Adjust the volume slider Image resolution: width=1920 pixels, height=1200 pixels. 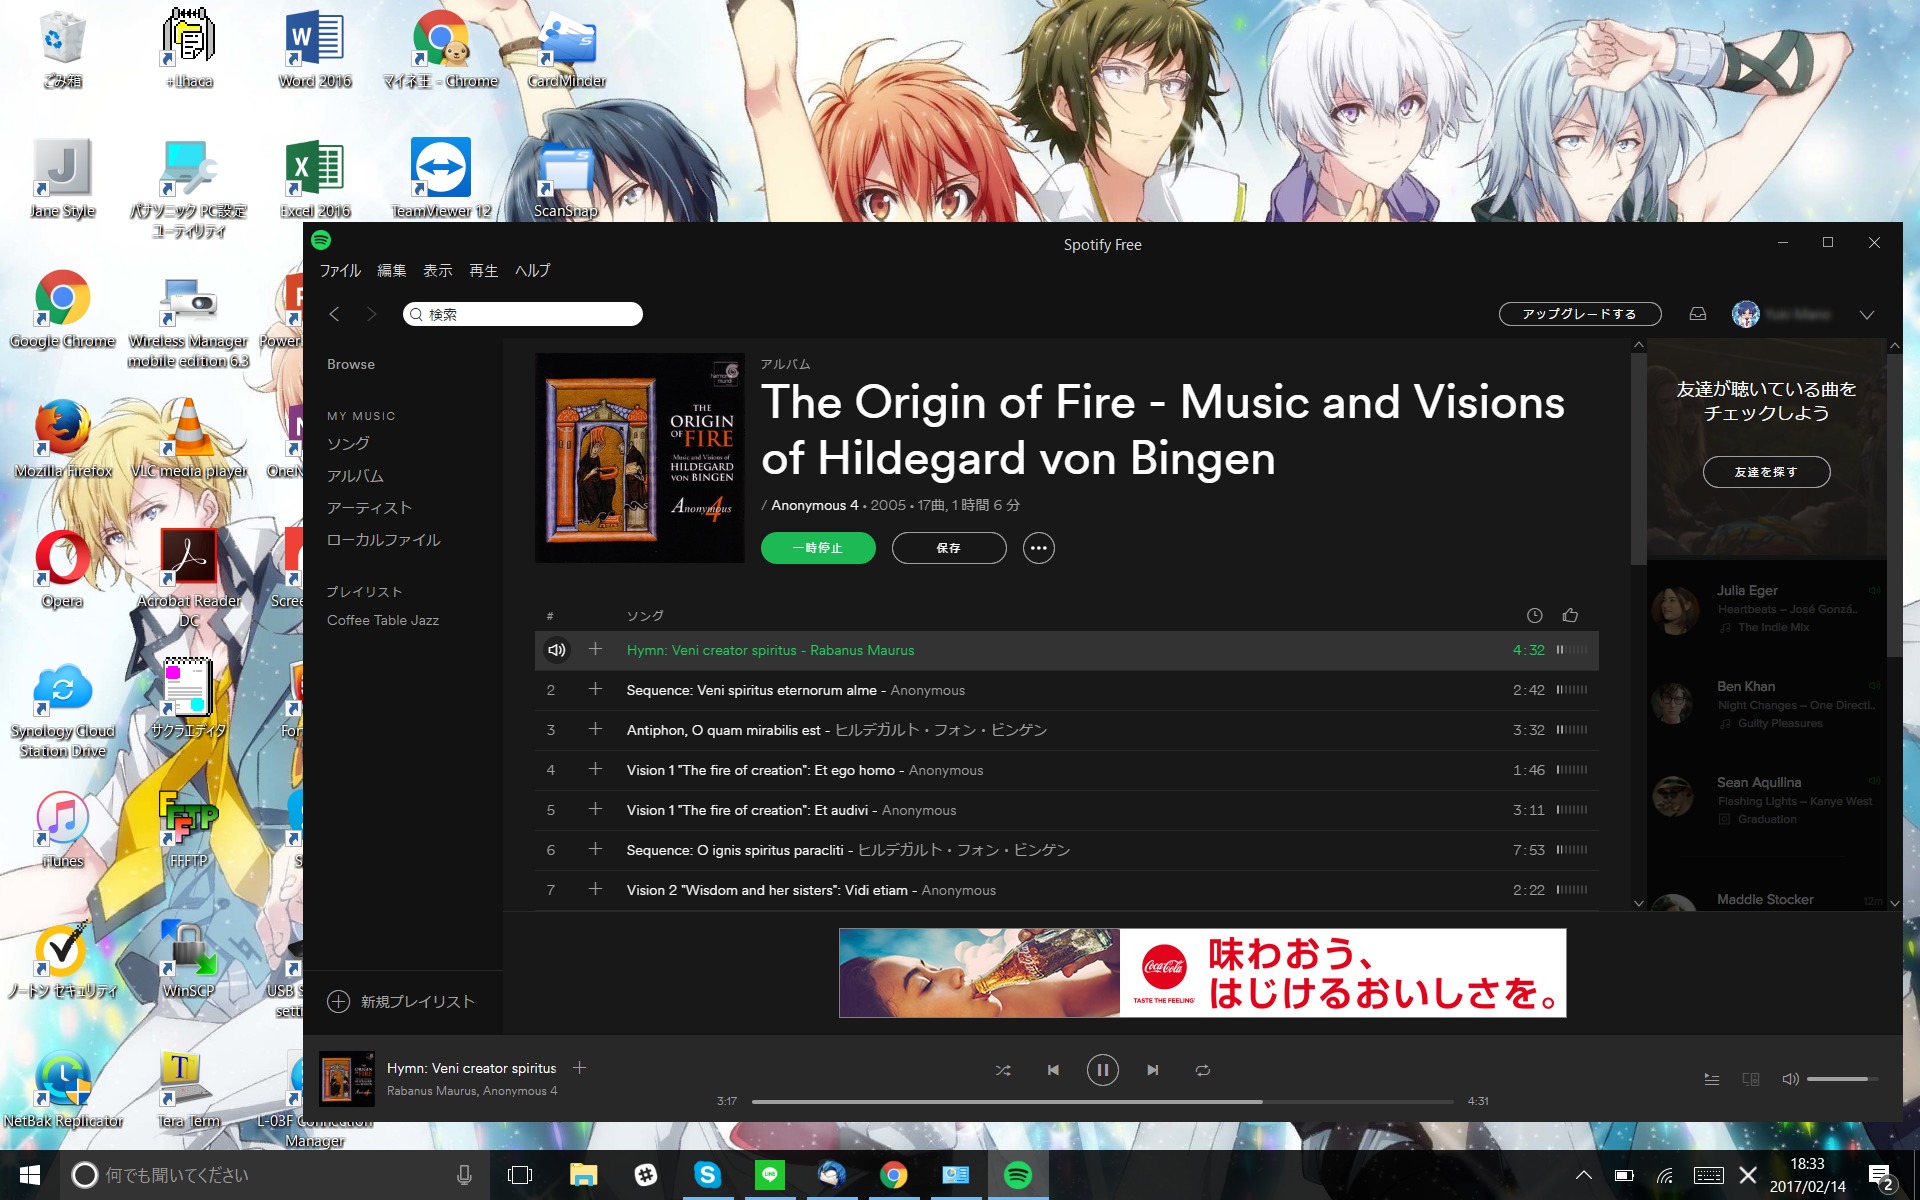click(x=1841, y=1079)
